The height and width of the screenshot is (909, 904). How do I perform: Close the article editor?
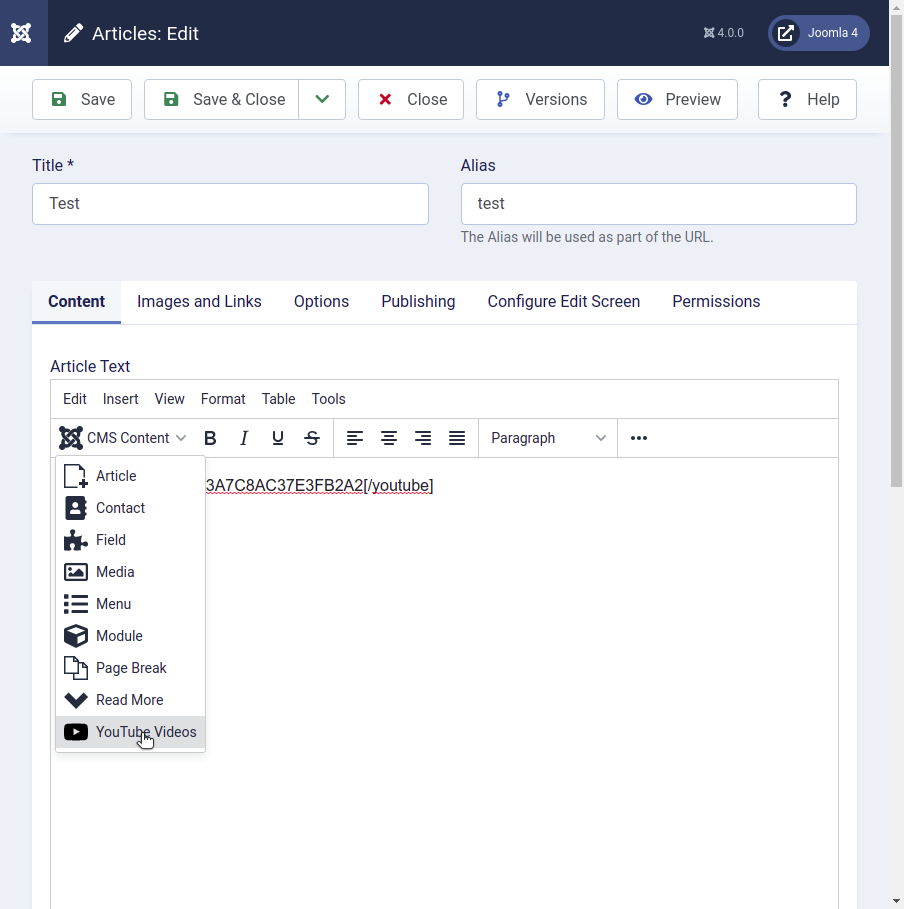pyautogui.click(x=411, y=100)
